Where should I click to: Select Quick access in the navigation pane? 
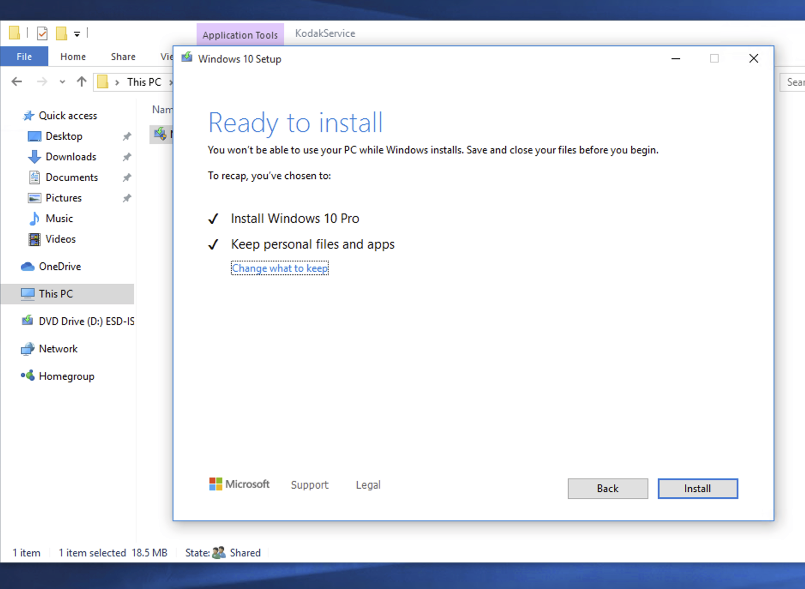(x=68, y=116)
